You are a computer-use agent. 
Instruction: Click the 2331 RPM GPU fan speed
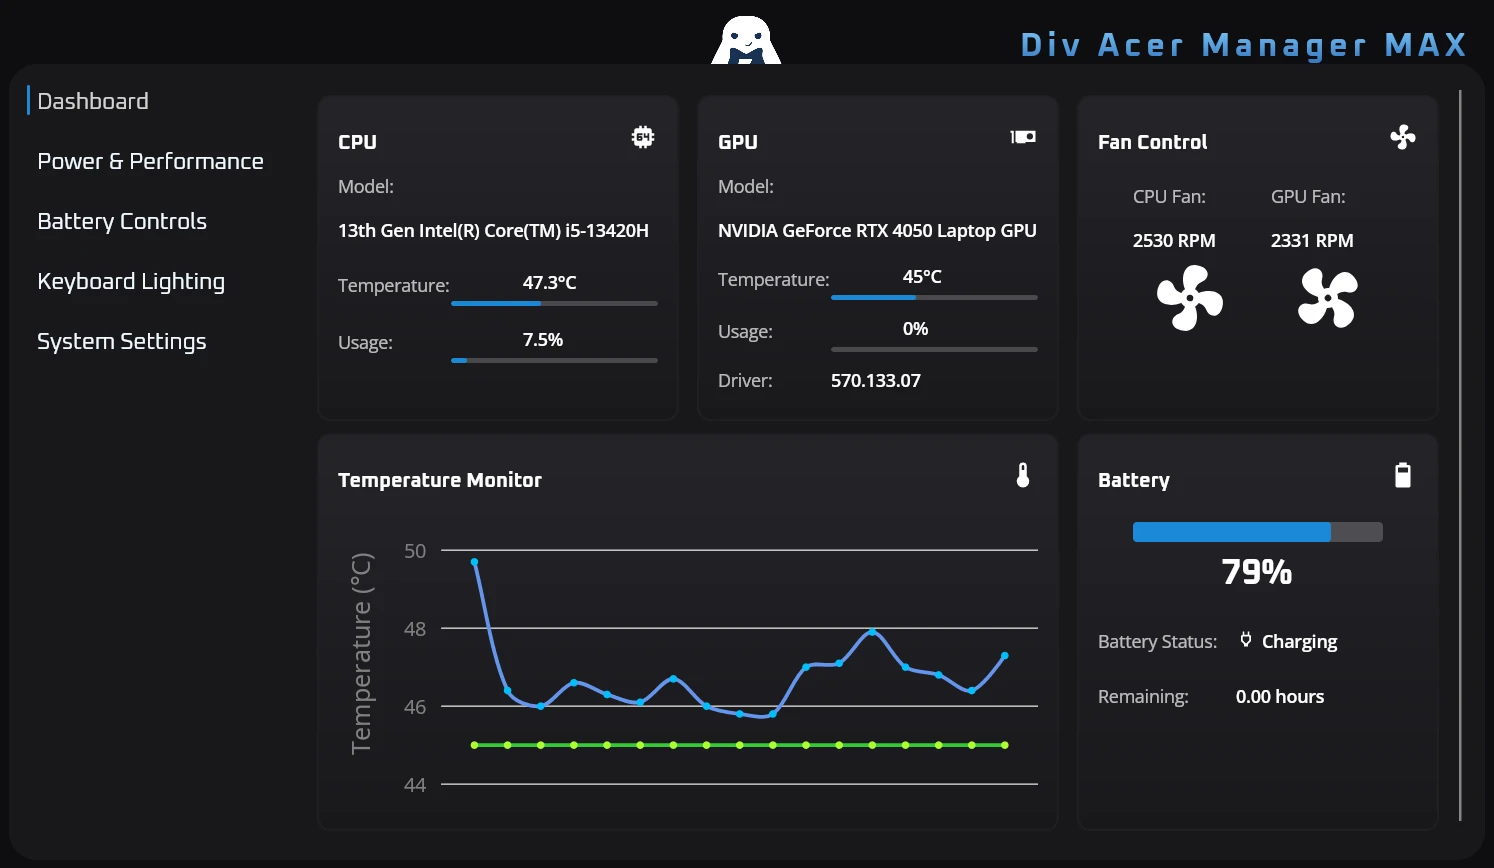(1312, 241)
